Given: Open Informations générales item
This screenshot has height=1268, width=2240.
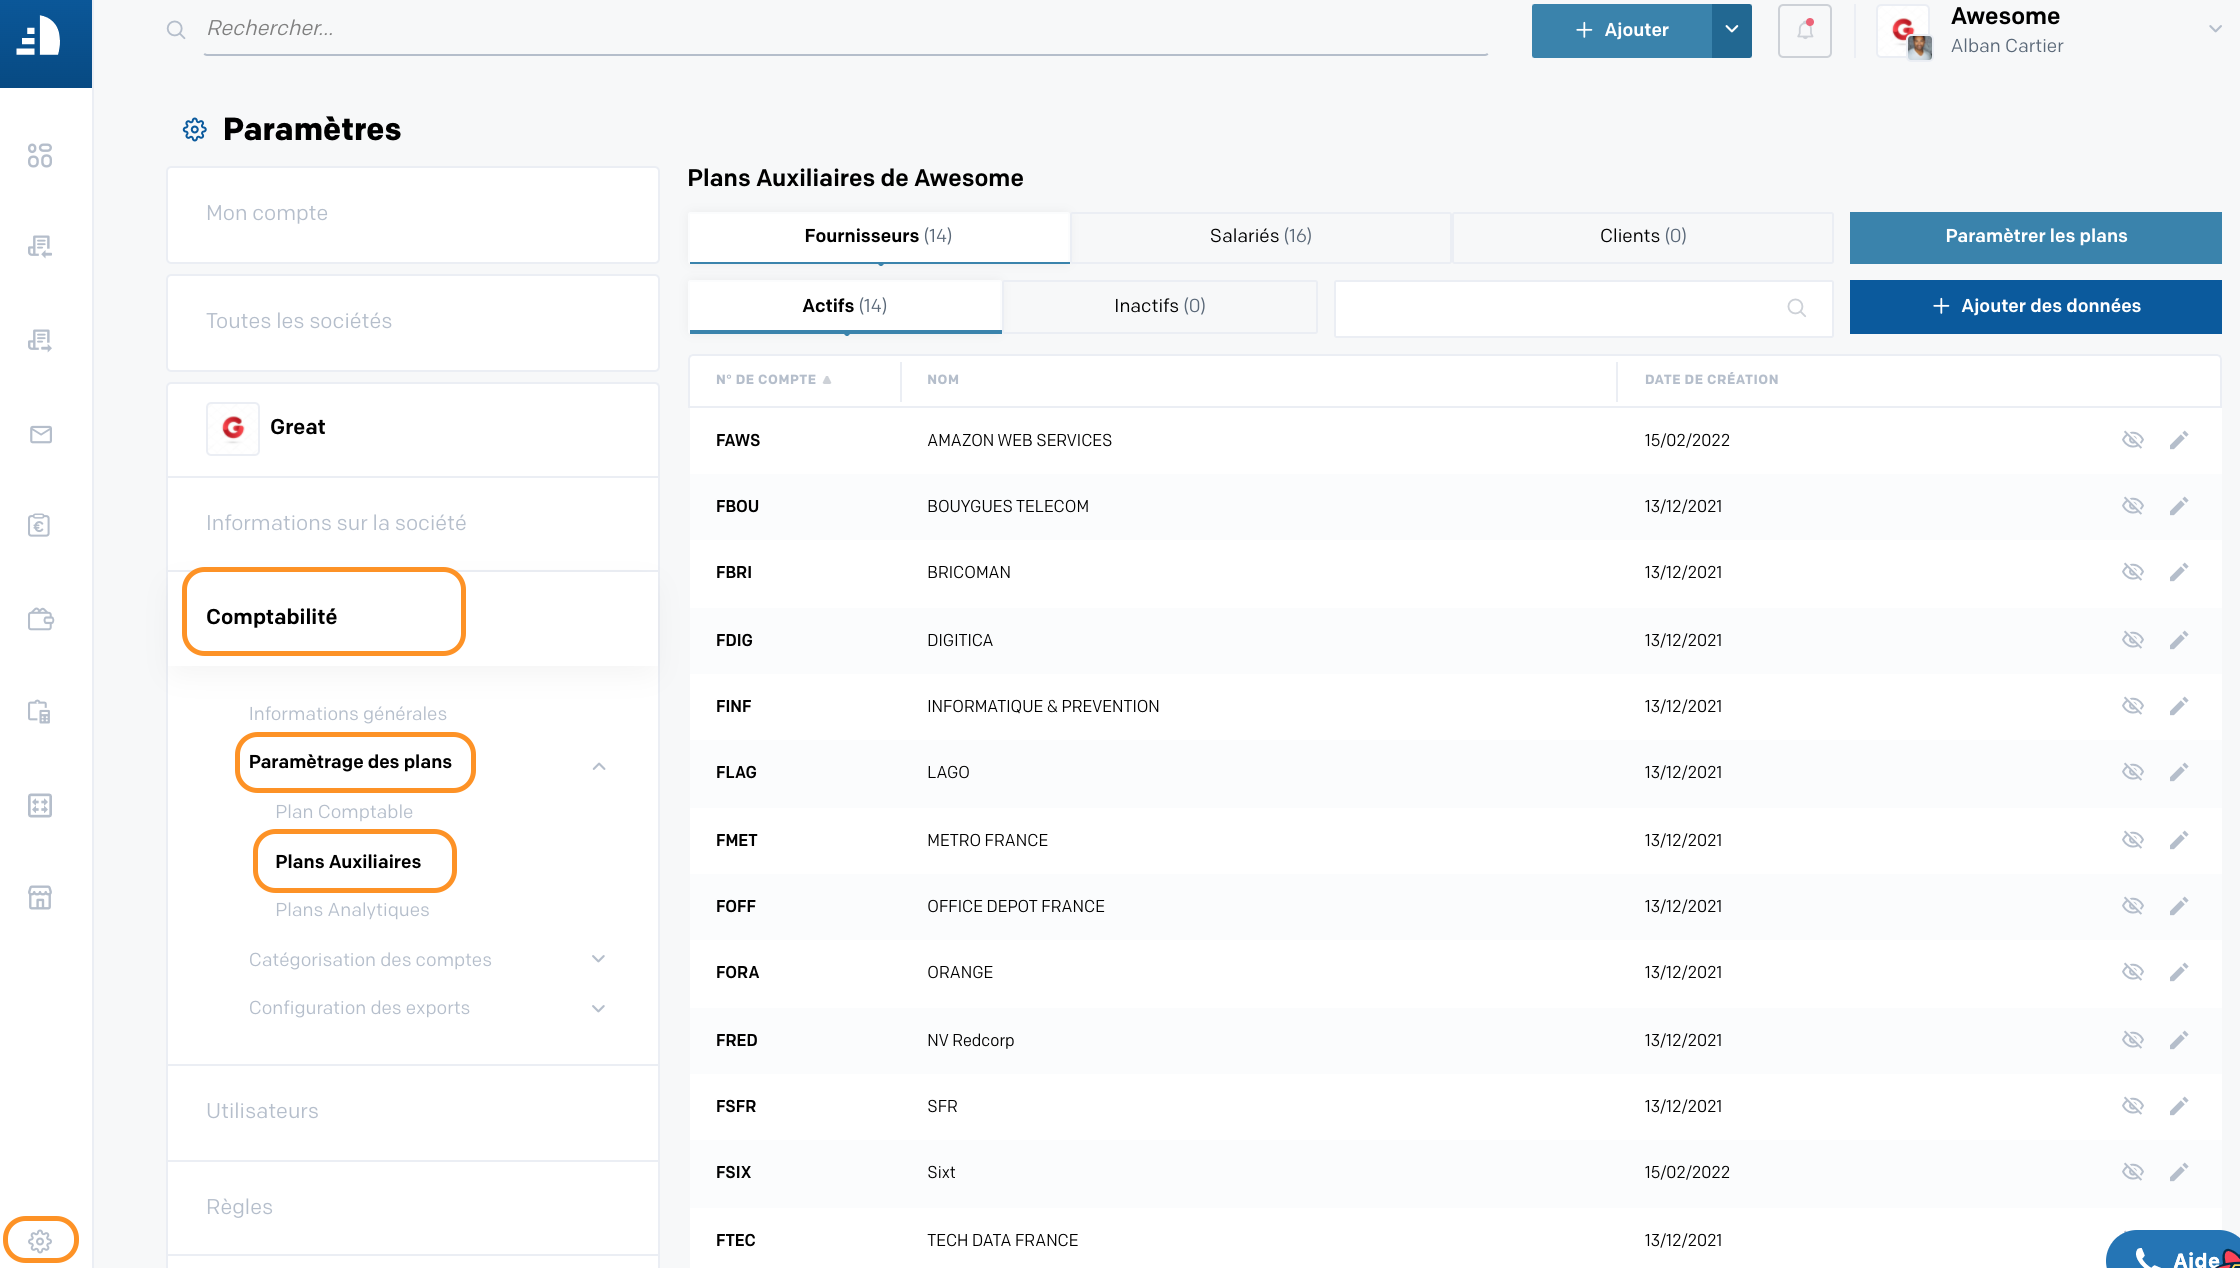Looking at the screenshot, I should [x=347, y=714].
